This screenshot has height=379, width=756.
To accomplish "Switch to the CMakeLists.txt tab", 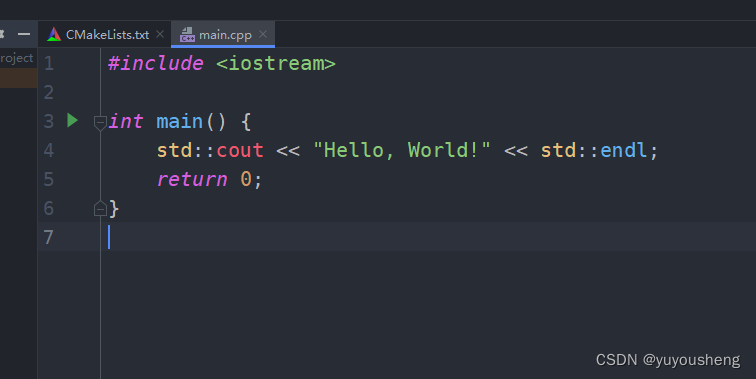I will [105, 35].
